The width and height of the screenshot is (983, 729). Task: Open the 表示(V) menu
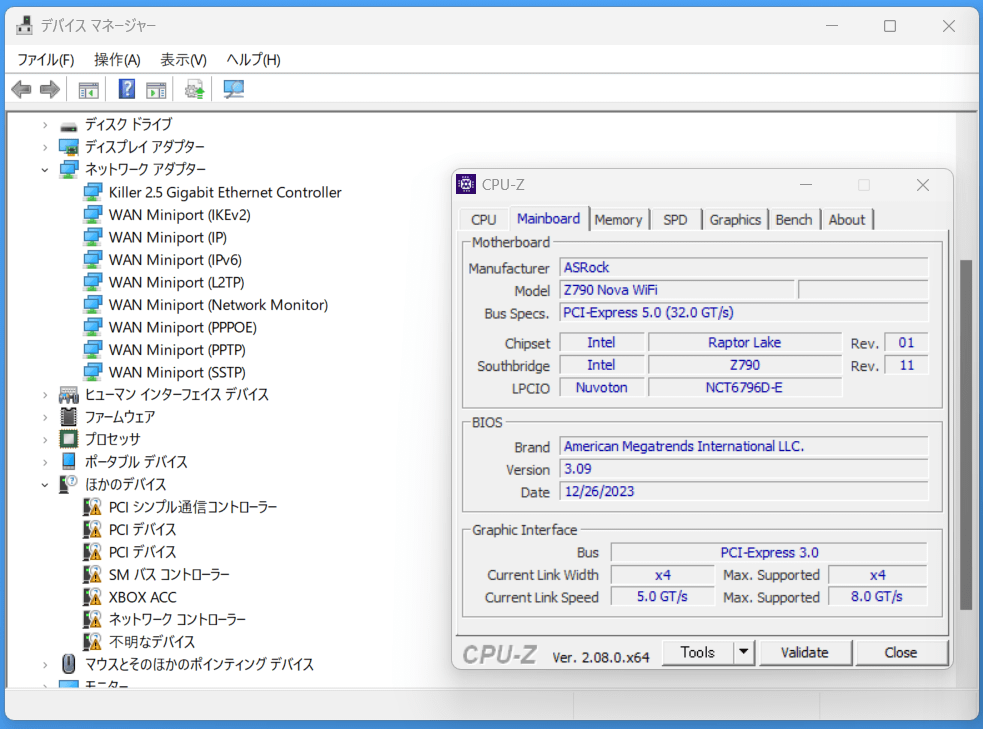click(x=183, y=60)
